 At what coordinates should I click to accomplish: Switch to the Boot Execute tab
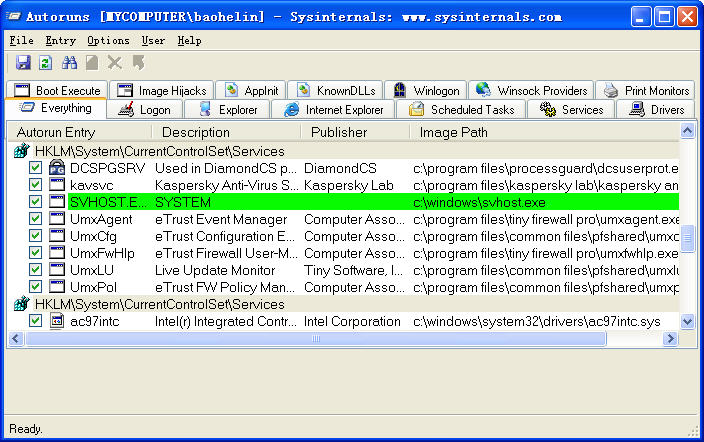click(57, 90)
